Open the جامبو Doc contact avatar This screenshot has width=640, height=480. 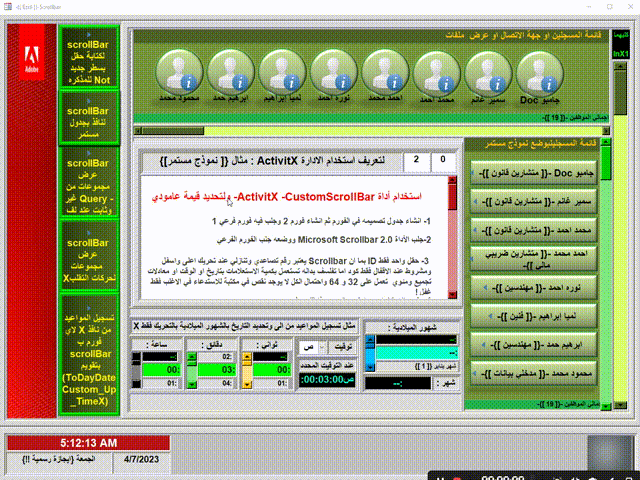tap(540, 73)
